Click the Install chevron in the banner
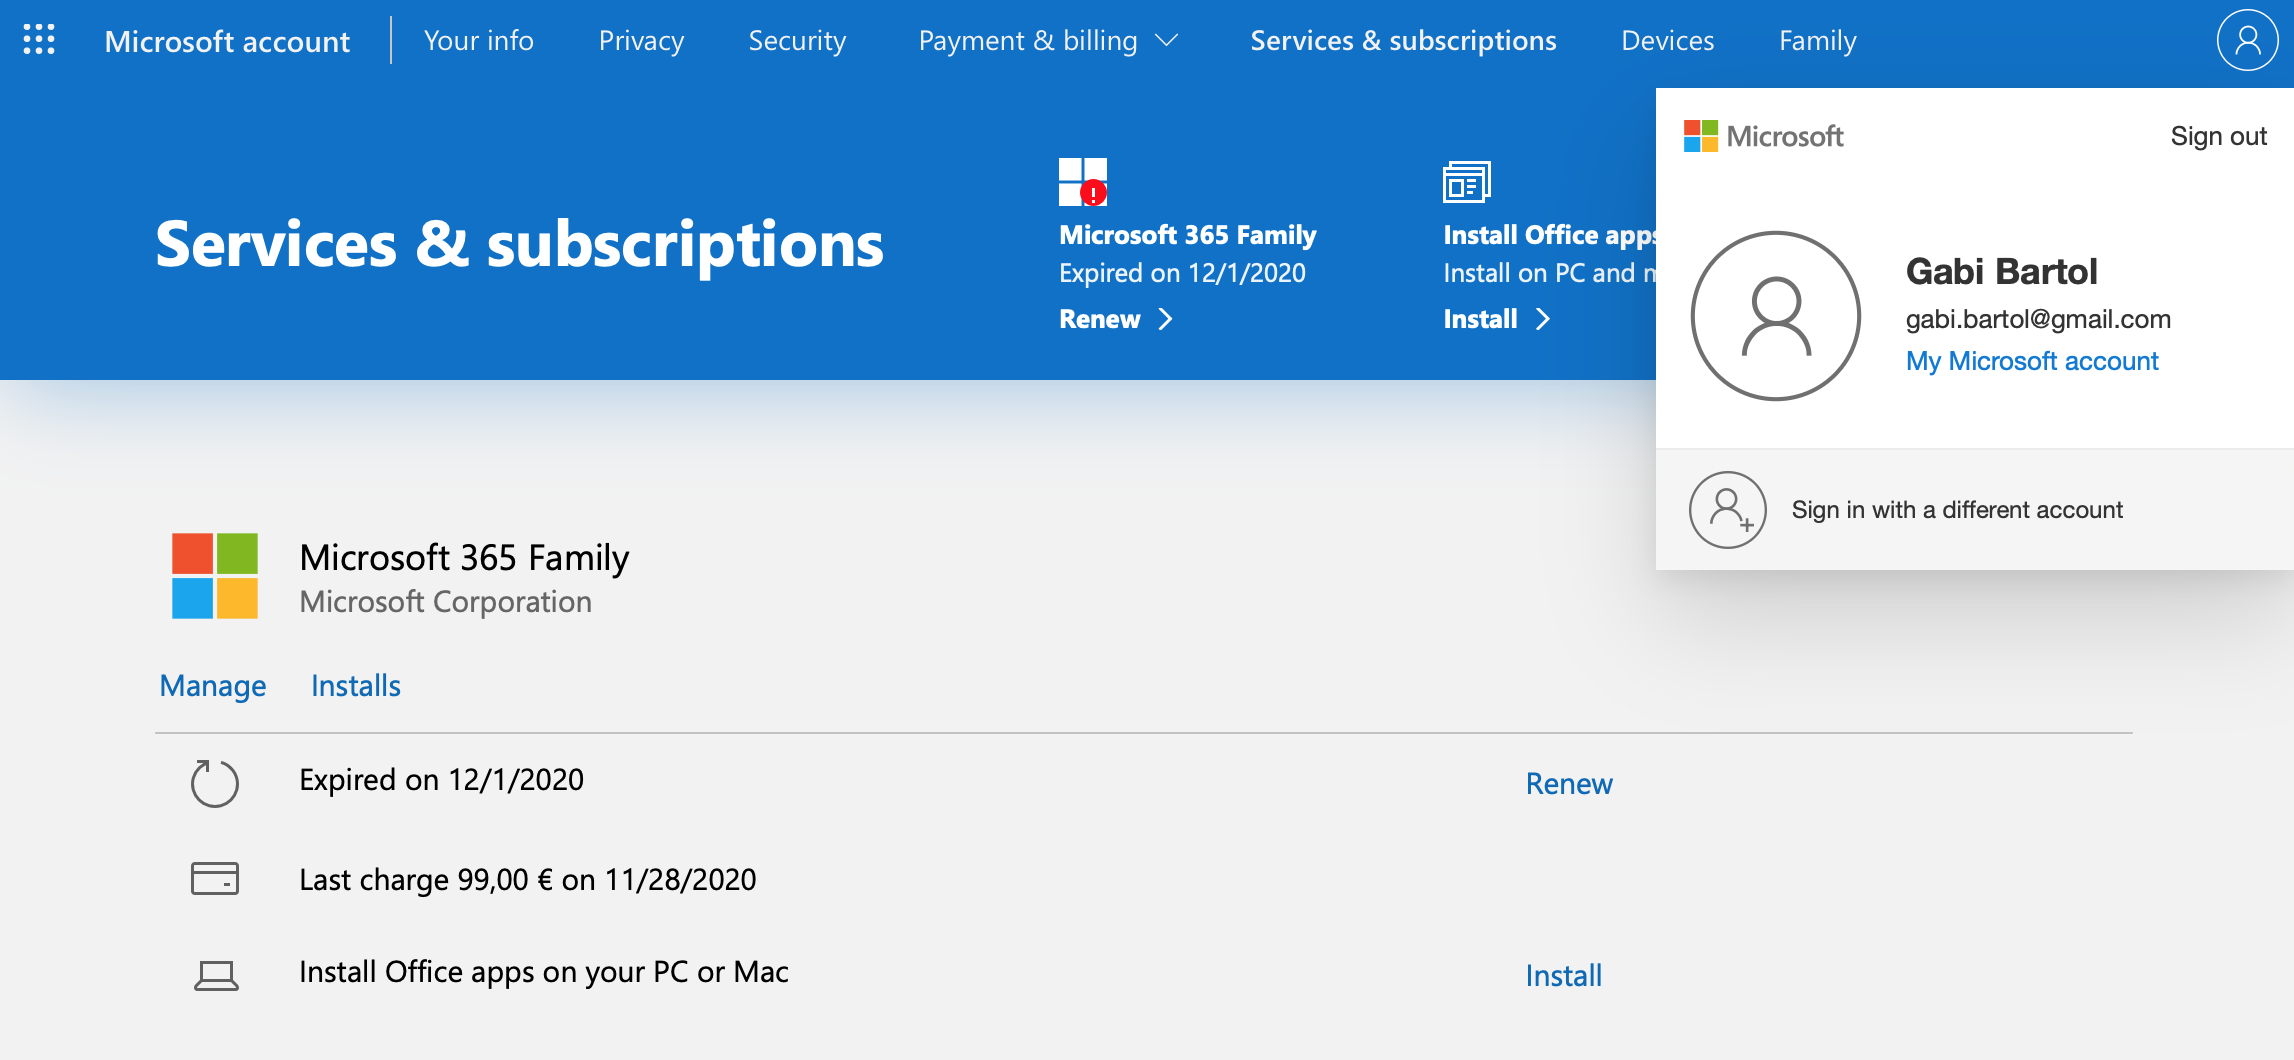Screen dimensions: 2294x1060 pos(1545,319)
